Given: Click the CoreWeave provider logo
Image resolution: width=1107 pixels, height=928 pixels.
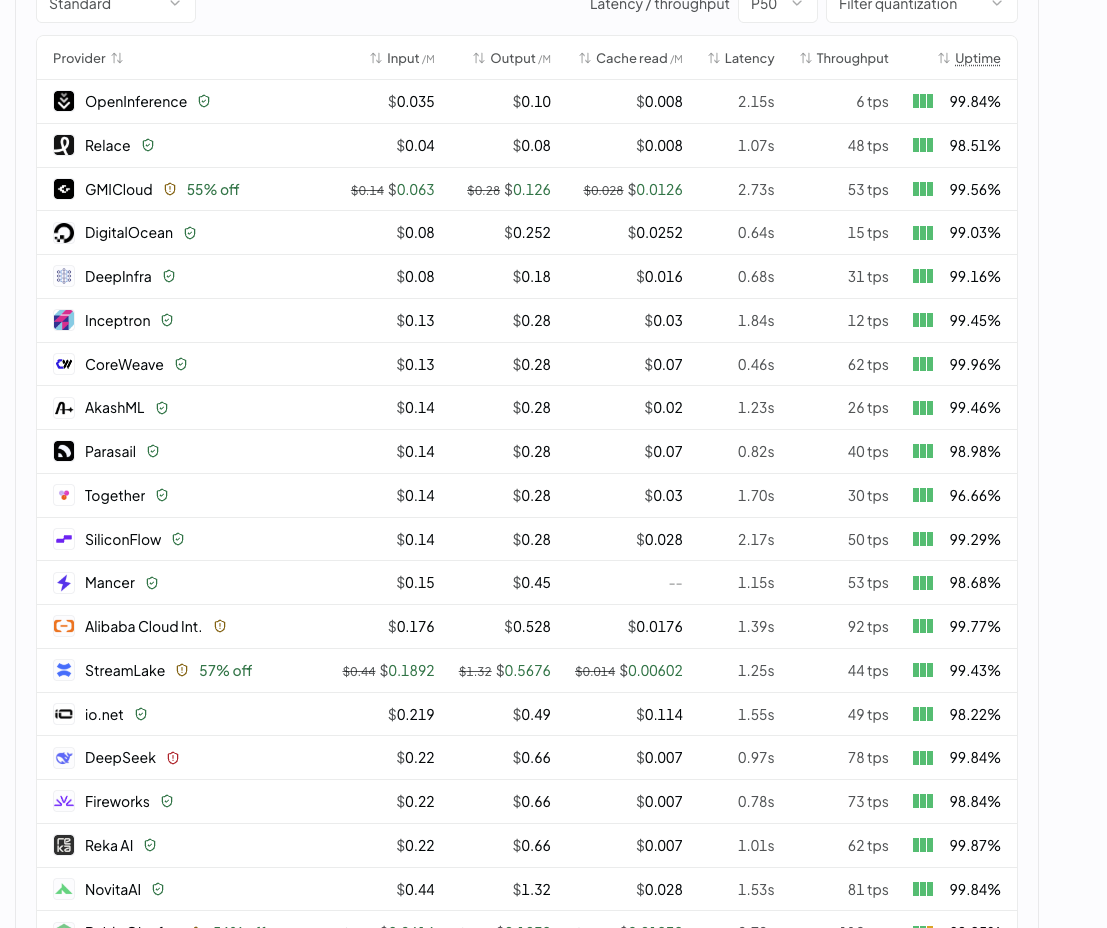Looking at the screenshot, I should [x=64, y=364].
